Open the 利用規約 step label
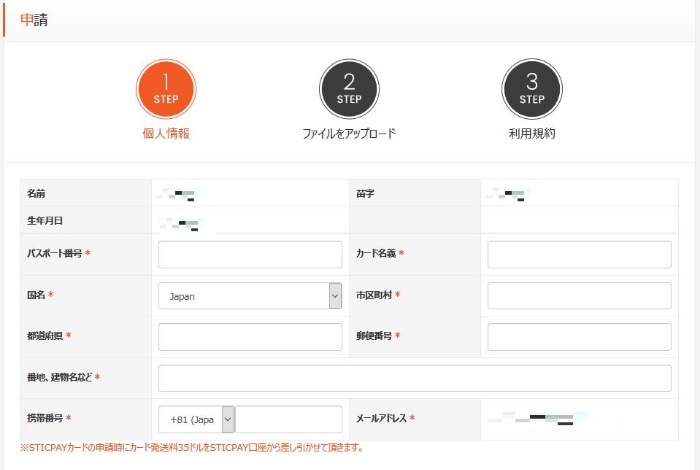Image resolution: width=700 pixels, height=470 pixels. (x=532, y=133)
